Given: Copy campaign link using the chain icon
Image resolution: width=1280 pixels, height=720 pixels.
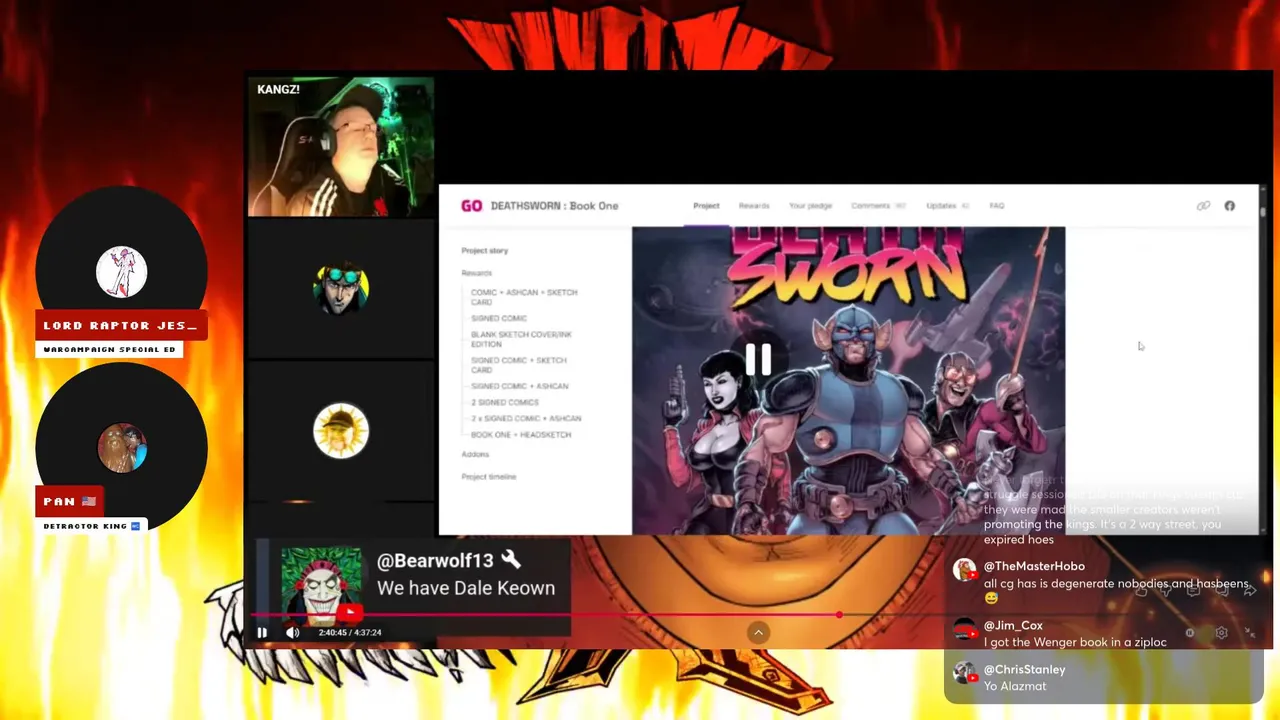Looking at the screenshot, I should click(1203, 206).
